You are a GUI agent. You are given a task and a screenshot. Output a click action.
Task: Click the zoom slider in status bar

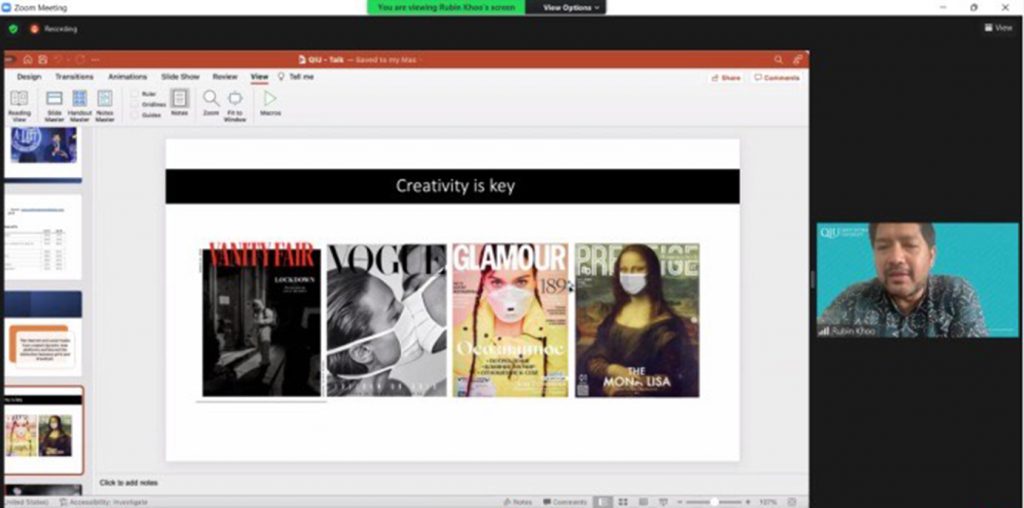point(713,501)
